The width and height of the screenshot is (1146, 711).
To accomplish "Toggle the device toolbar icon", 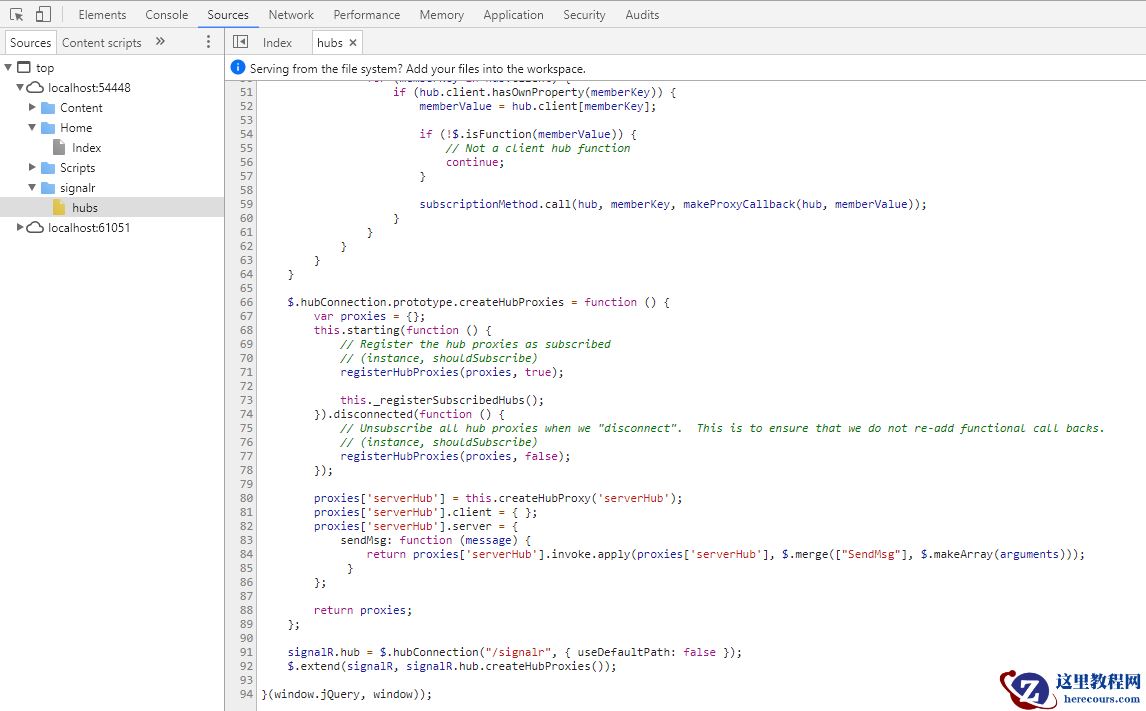I will coord(43,14).
